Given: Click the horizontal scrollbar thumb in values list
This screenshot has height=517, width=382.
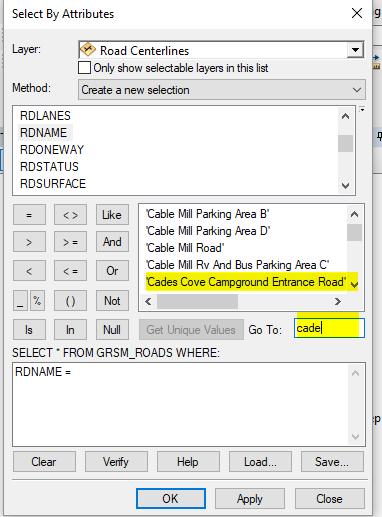Looking at the screenshot, I should click(x=197, y=301).
